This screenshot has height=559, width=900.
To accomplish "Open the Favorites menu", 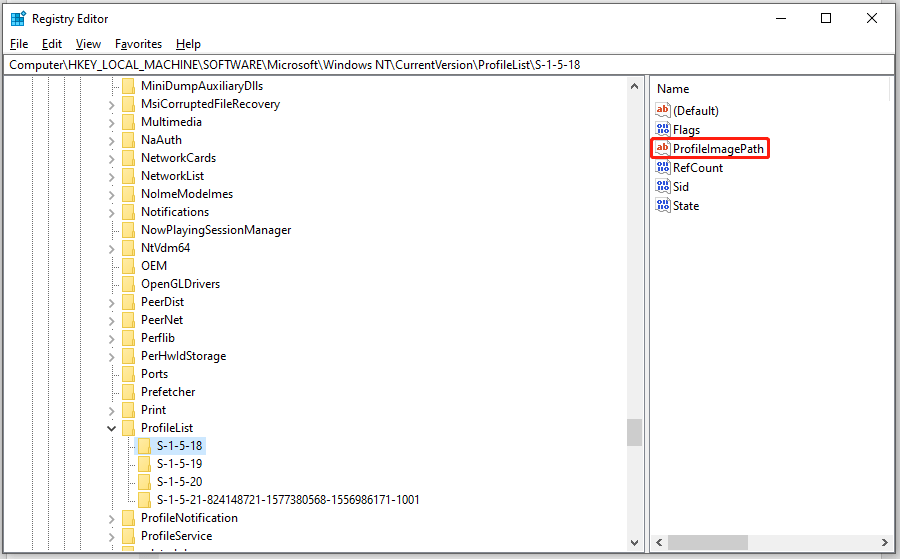I will 138,44.
